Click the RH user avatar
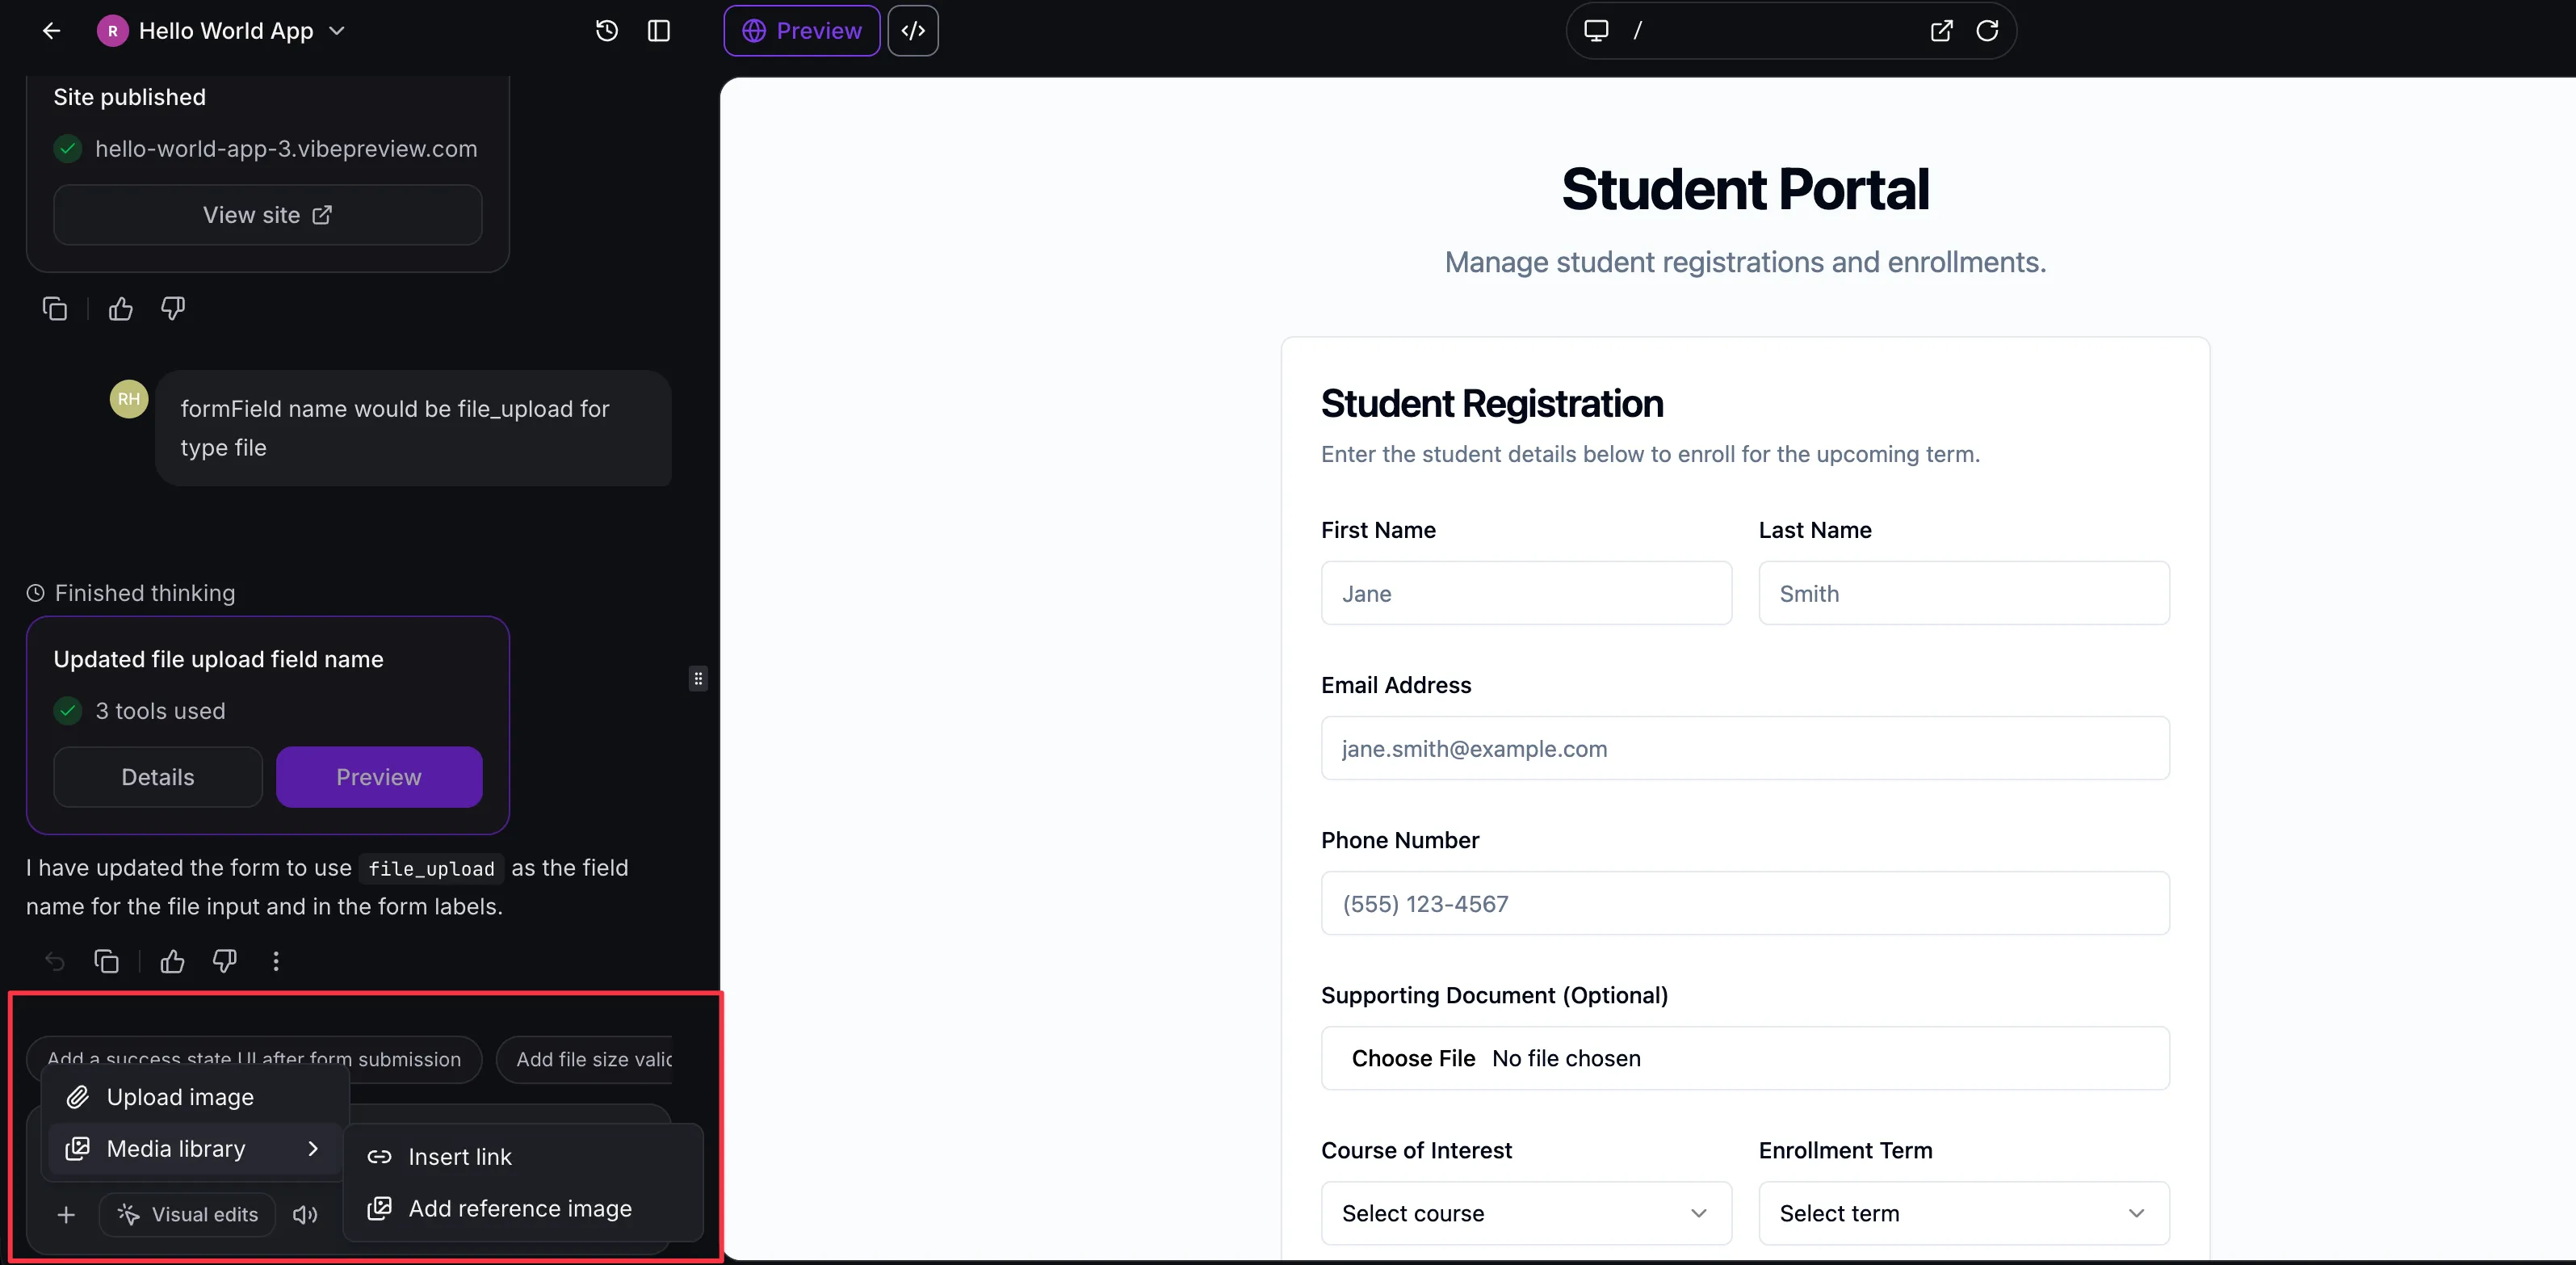 (129, 399)
